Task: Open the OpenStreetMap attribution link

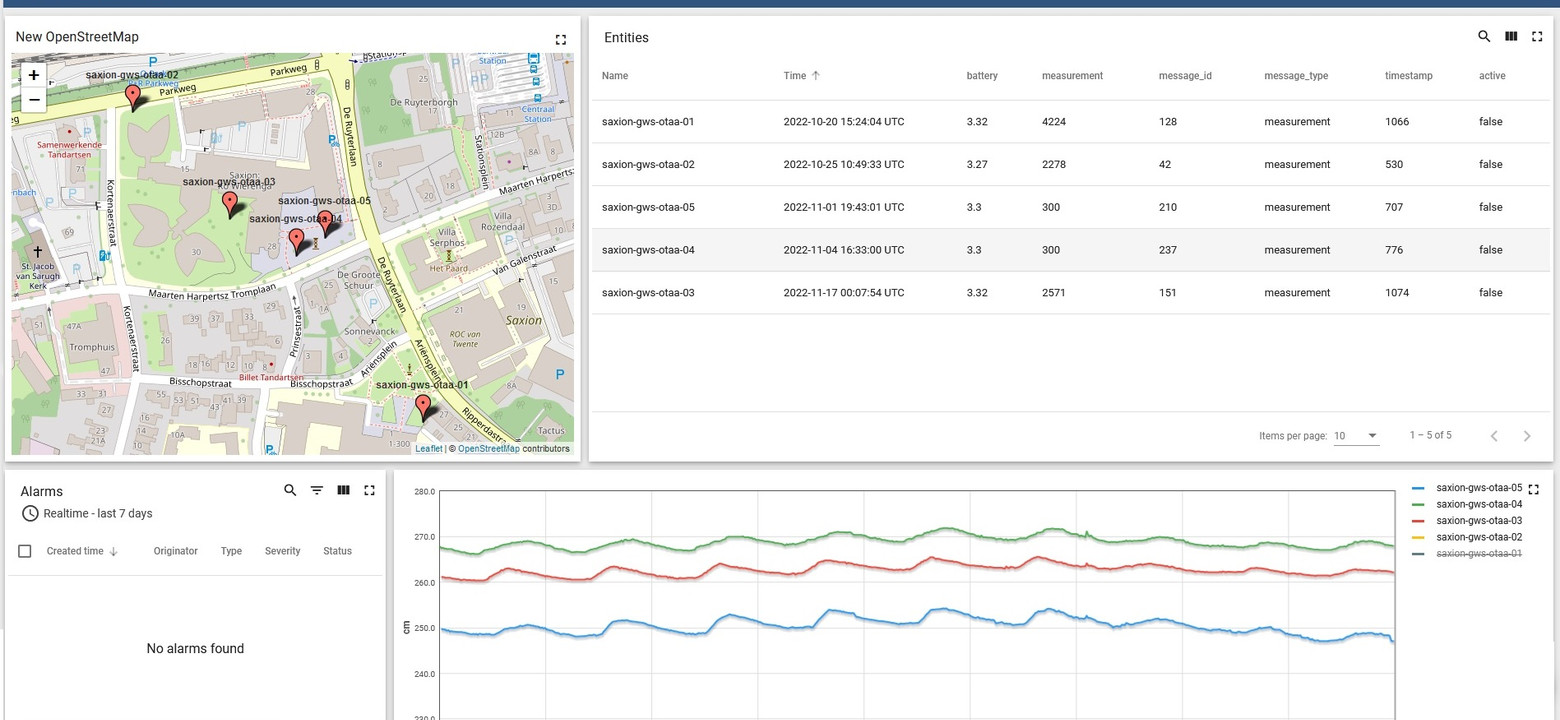Action: [x=488, y=449]
